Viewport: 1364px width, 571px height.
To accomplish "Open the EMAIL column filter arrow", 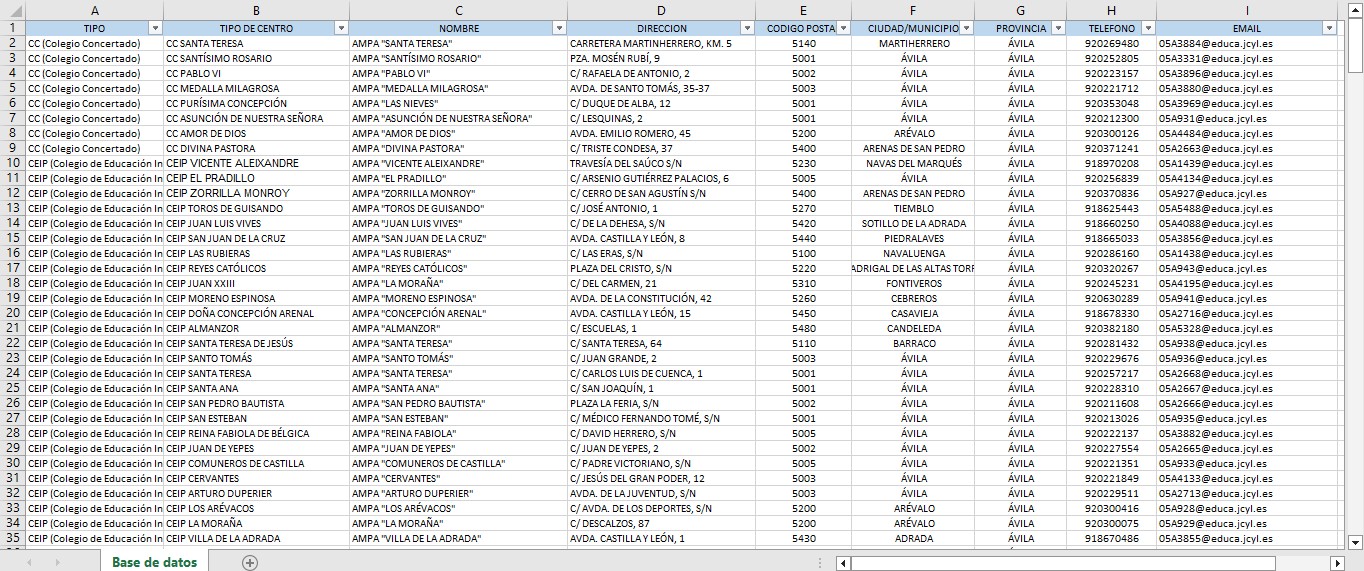I will 1328,29.
